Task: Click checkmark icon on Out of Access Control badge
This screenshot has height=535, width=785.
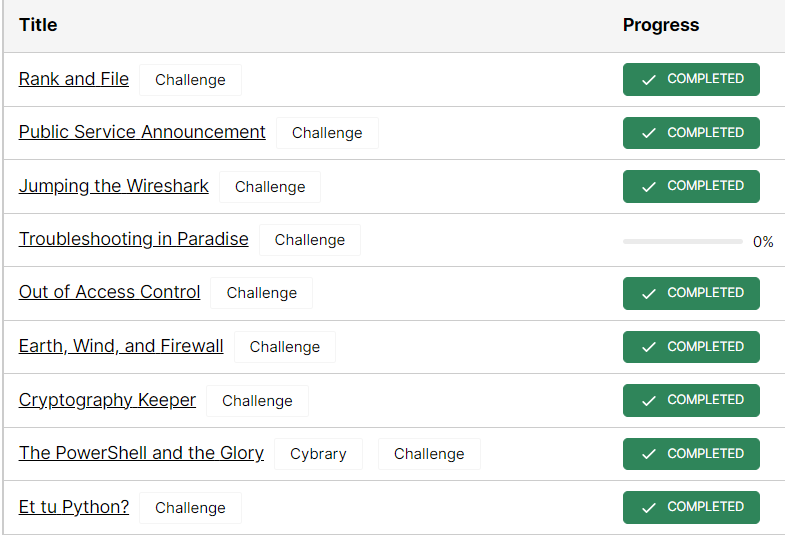Action: click(649, 293)
